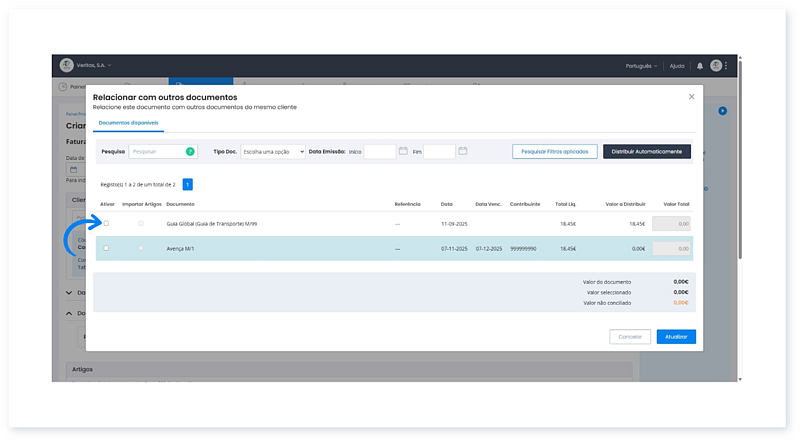Open the notifications bell icon

(700, 65)
